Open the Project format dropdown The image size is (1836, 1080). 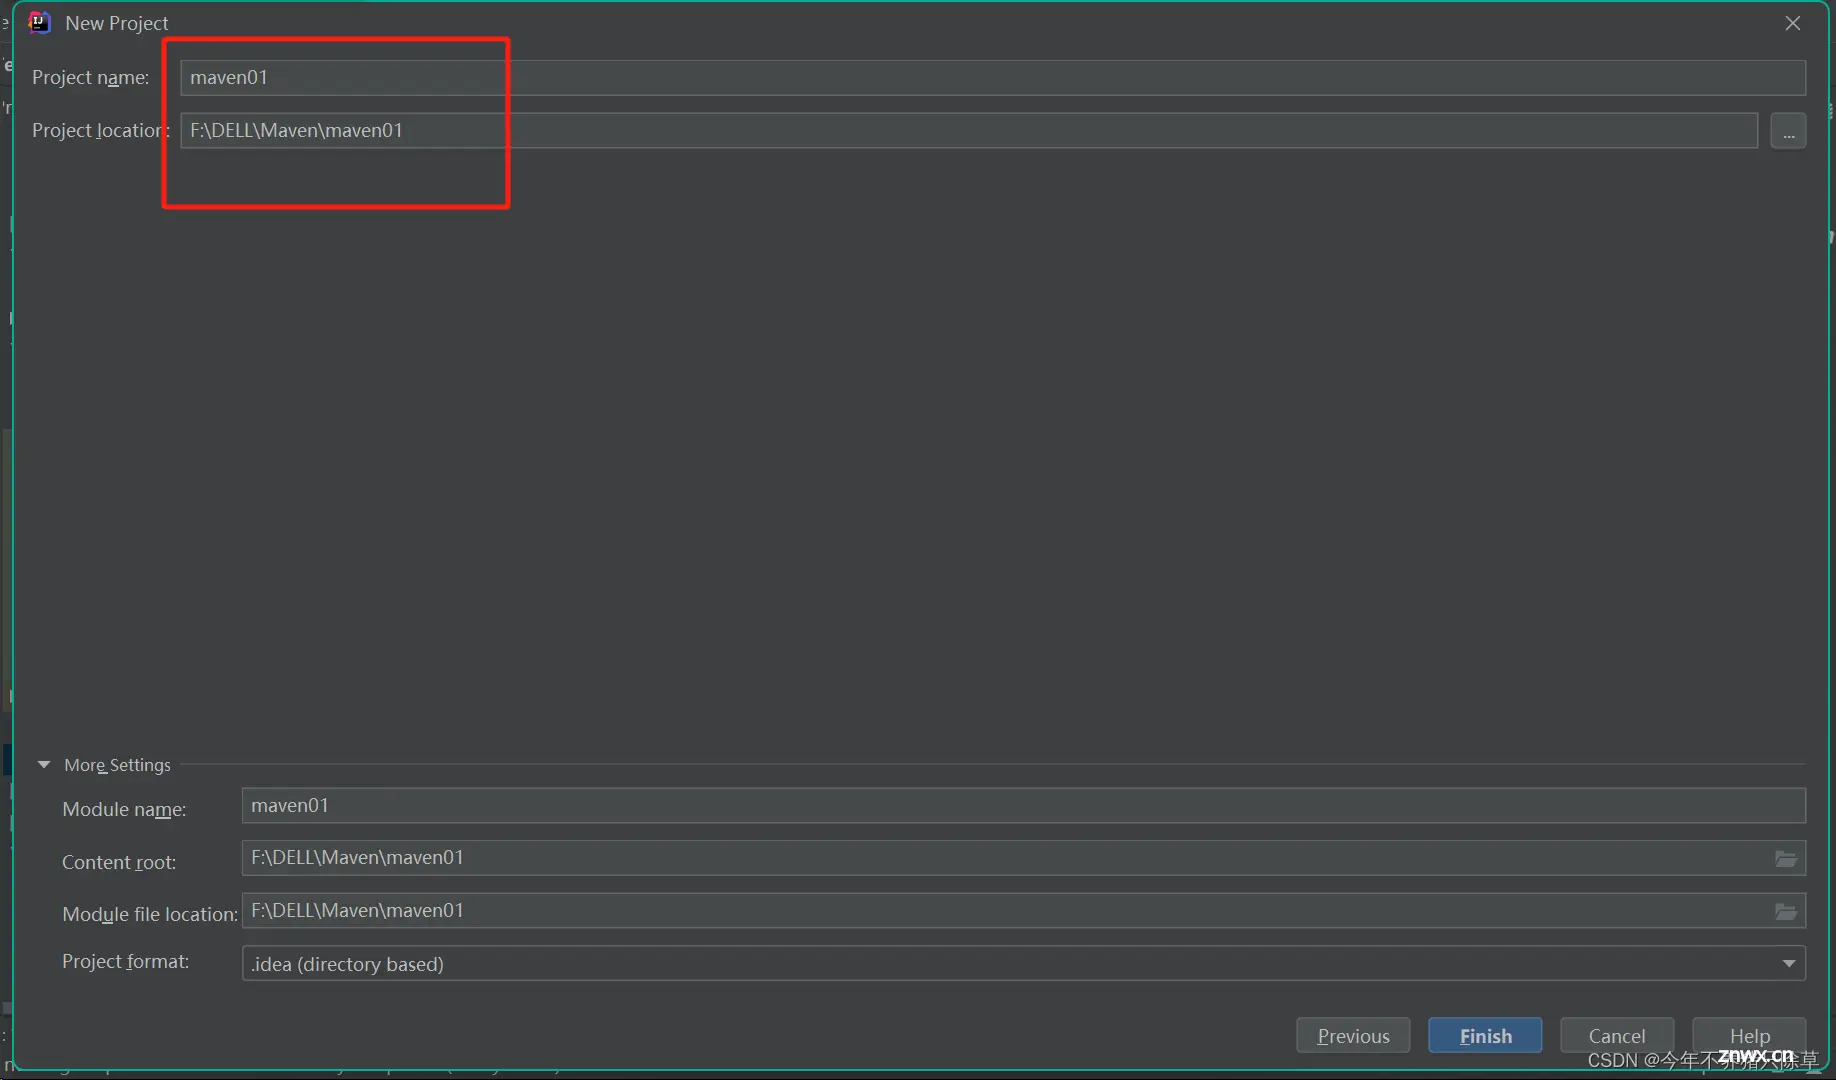(1024, 964)
